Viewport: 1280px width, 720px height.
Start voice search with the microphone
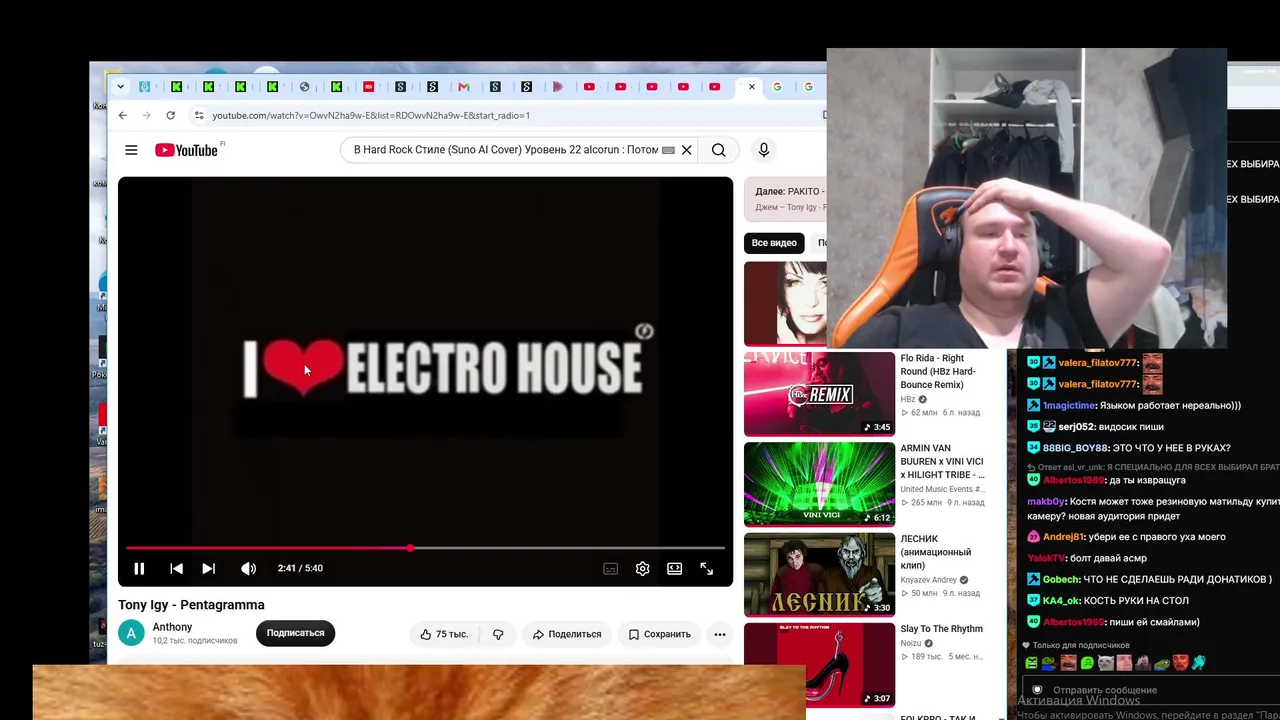pos(763,150)
